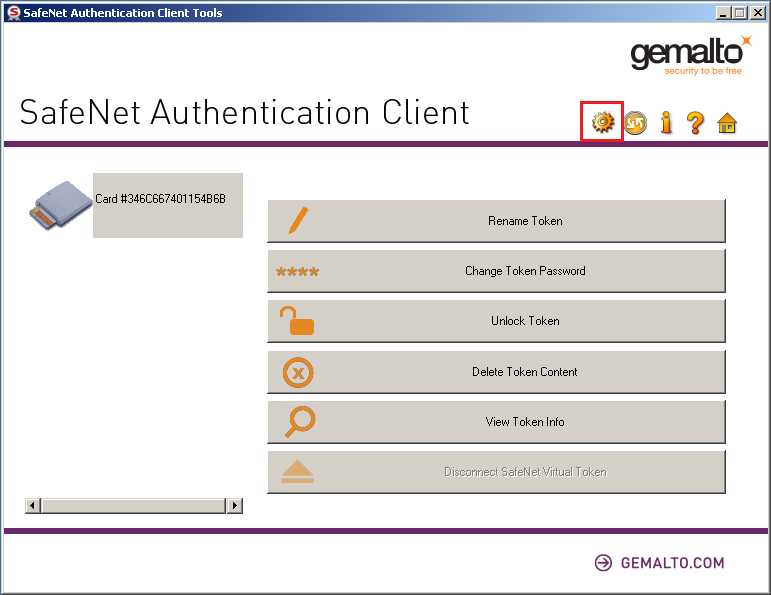This screenshot has height=595, width=771.
Task: Click the horizontal scrollbar track under the token list
Action: coord(134,506)
